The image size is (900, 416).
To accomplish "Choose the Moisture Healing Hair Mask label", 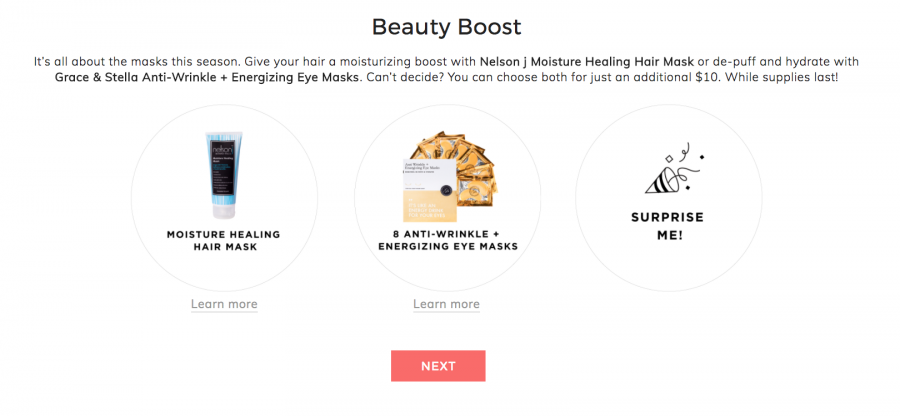I will pos(224,240).
